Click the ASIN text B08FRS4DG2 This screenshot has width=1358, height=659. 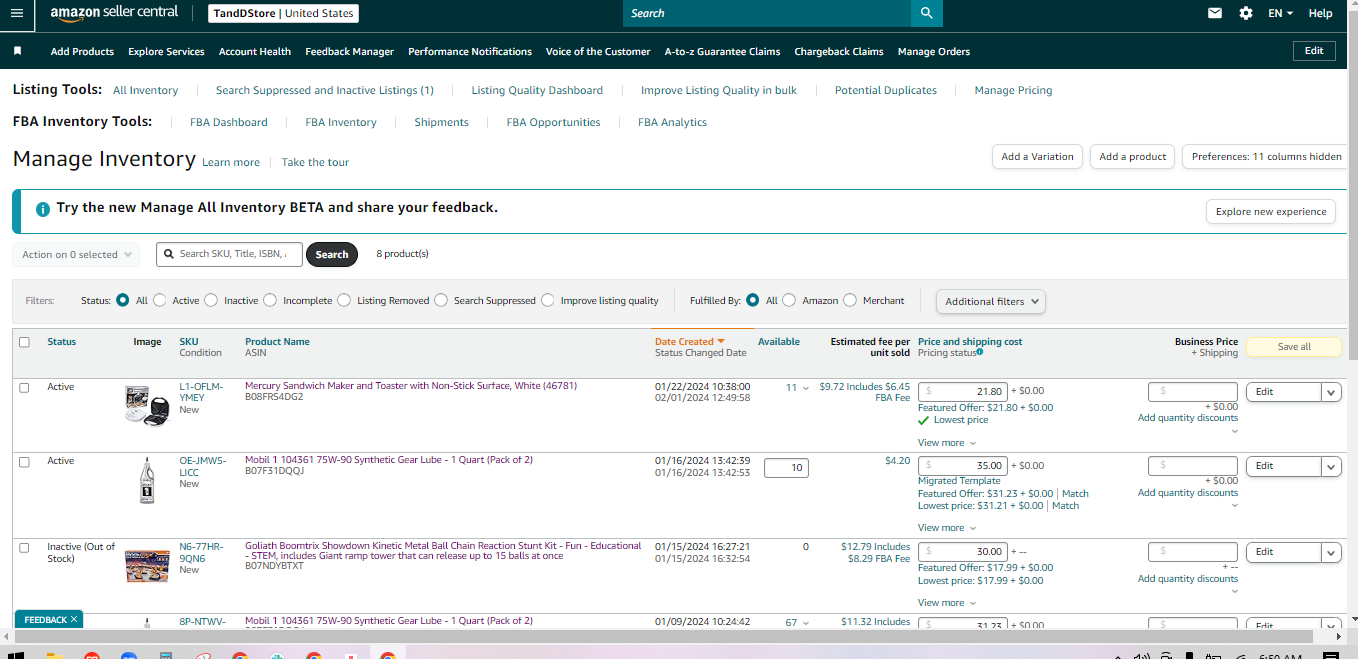[274, 397]
